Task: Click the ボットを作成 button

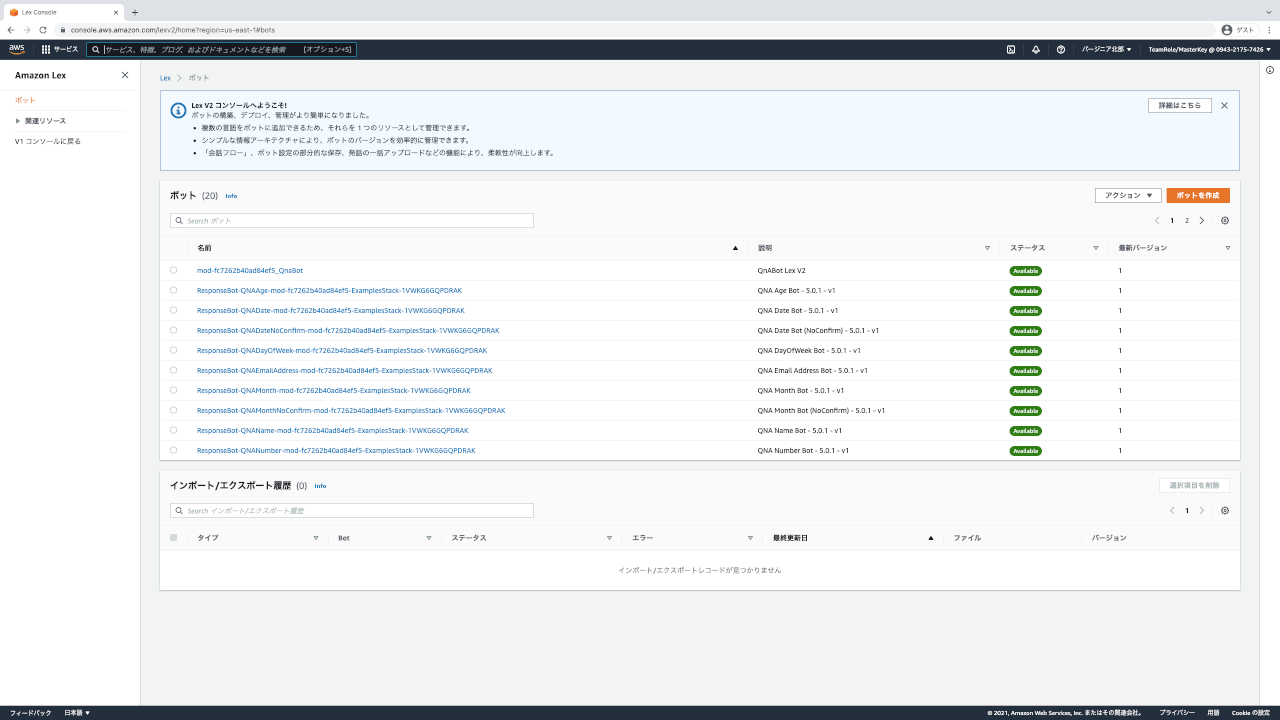Action: coord(1198,195)
